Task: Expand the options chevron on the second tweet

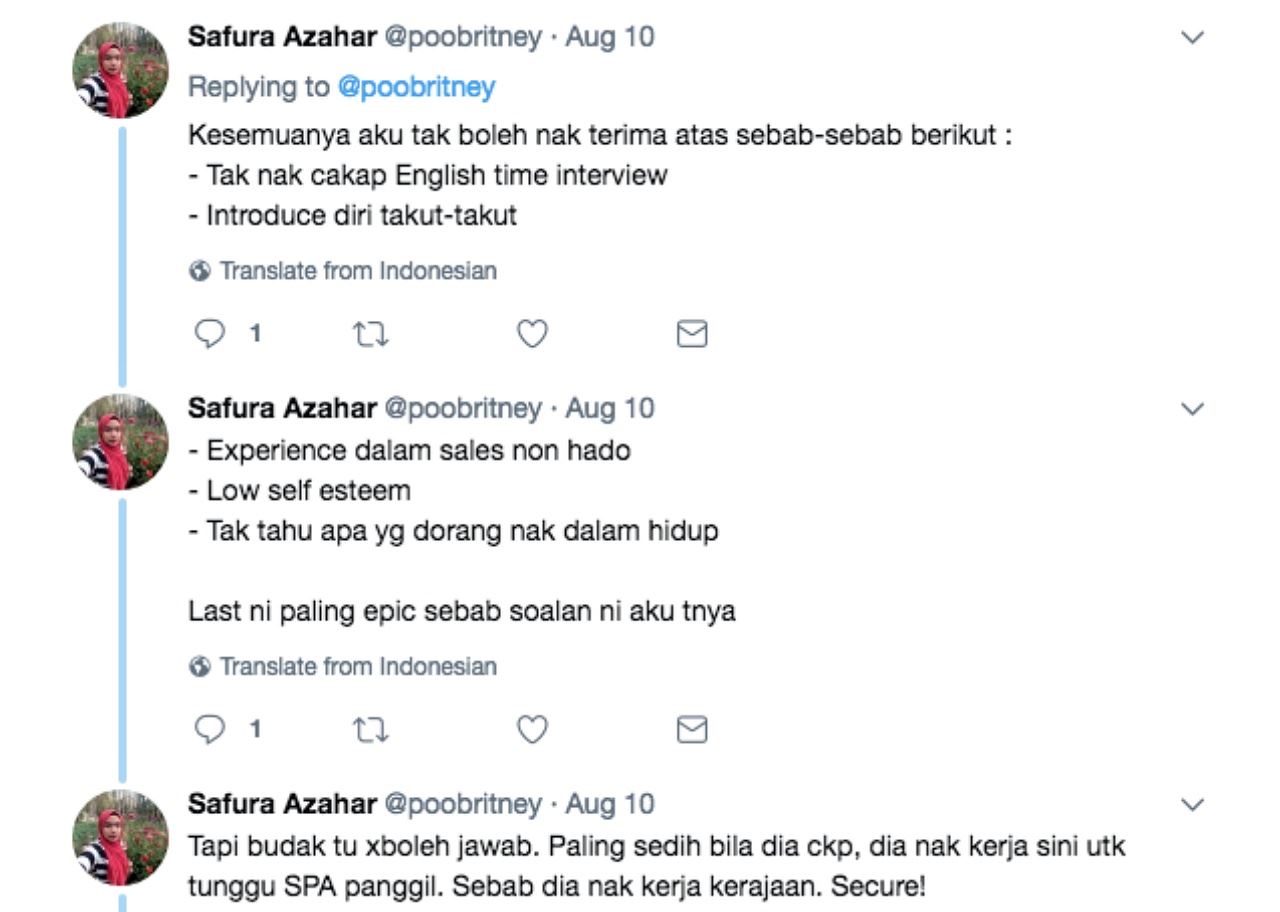Action: point(1190,406)
